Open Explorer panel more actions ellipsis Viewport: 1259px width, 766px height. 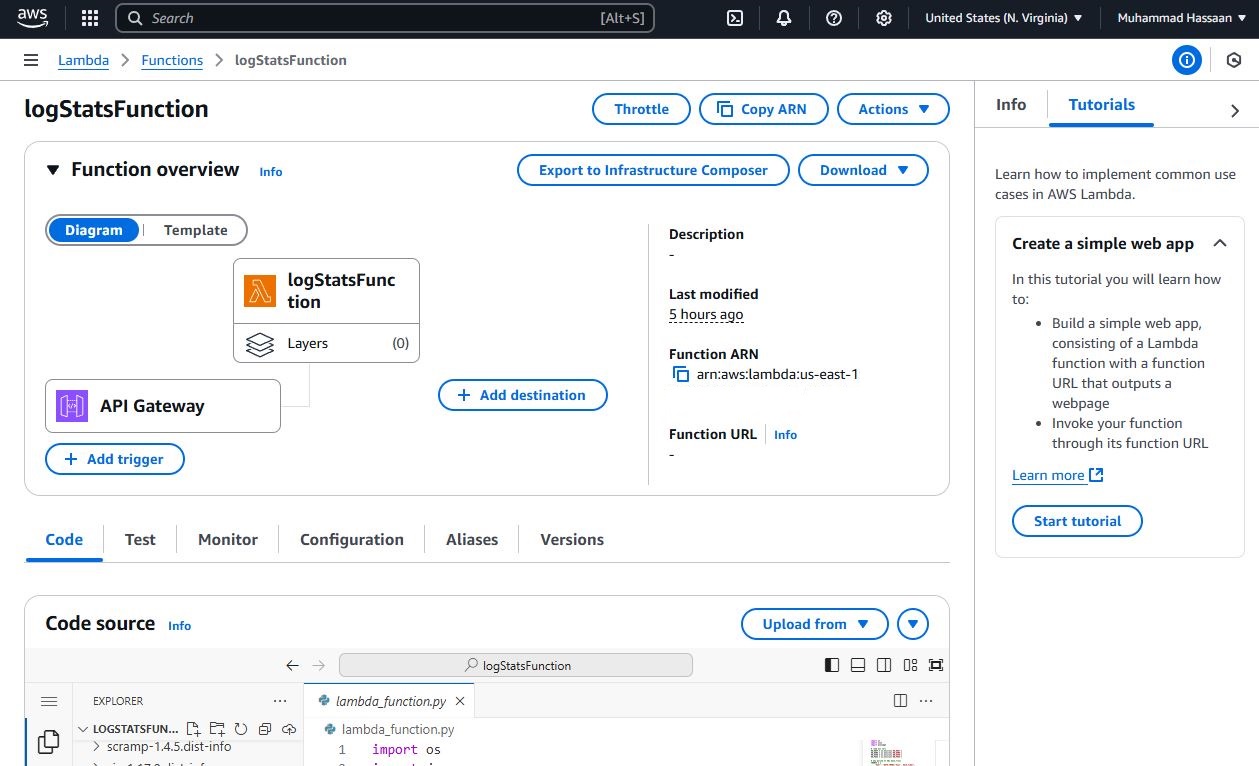click(x=280, y=701)
